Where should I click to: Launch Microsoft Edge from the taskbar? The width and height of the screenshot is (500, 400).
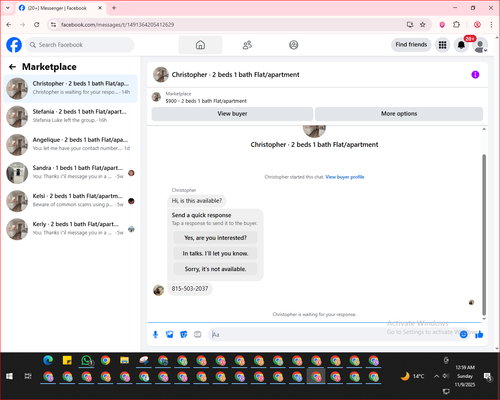[48, 360]
